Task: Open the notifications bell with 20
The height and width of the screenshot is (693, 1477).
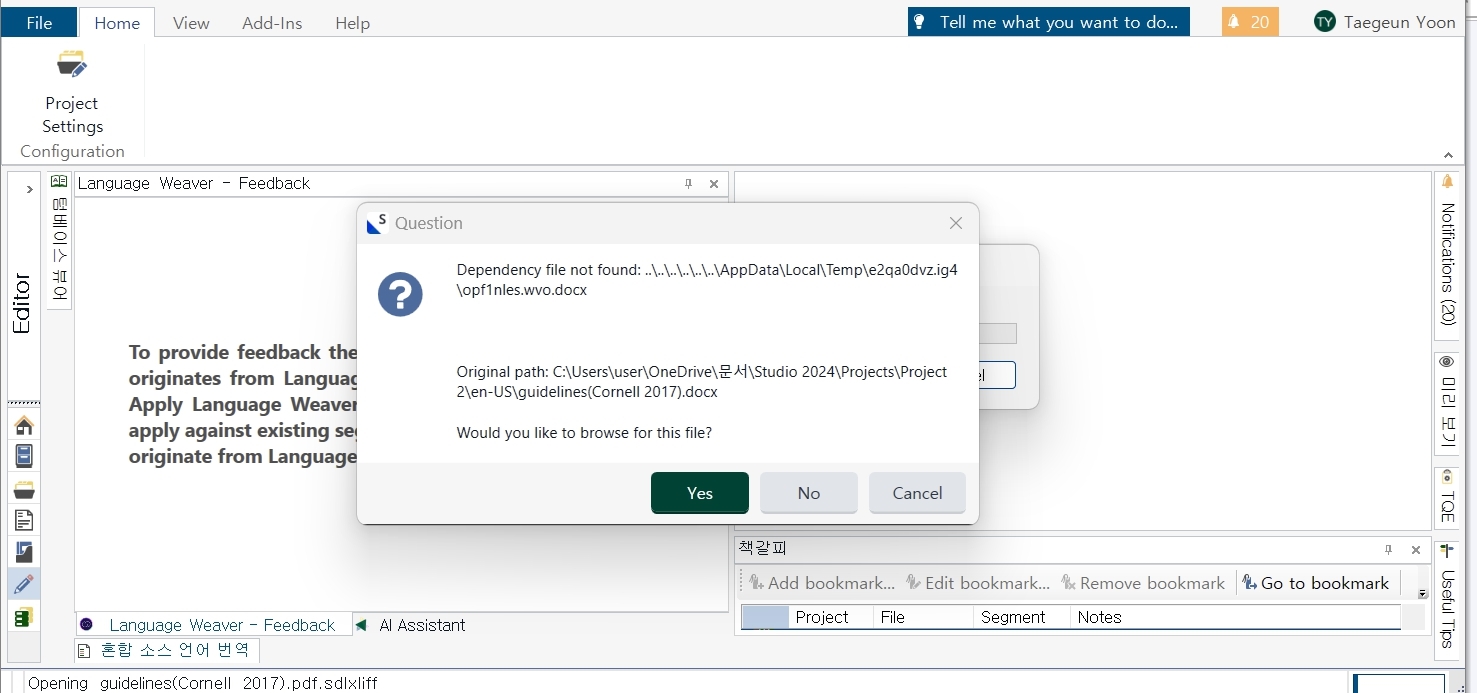Action: click(1250, 22)
